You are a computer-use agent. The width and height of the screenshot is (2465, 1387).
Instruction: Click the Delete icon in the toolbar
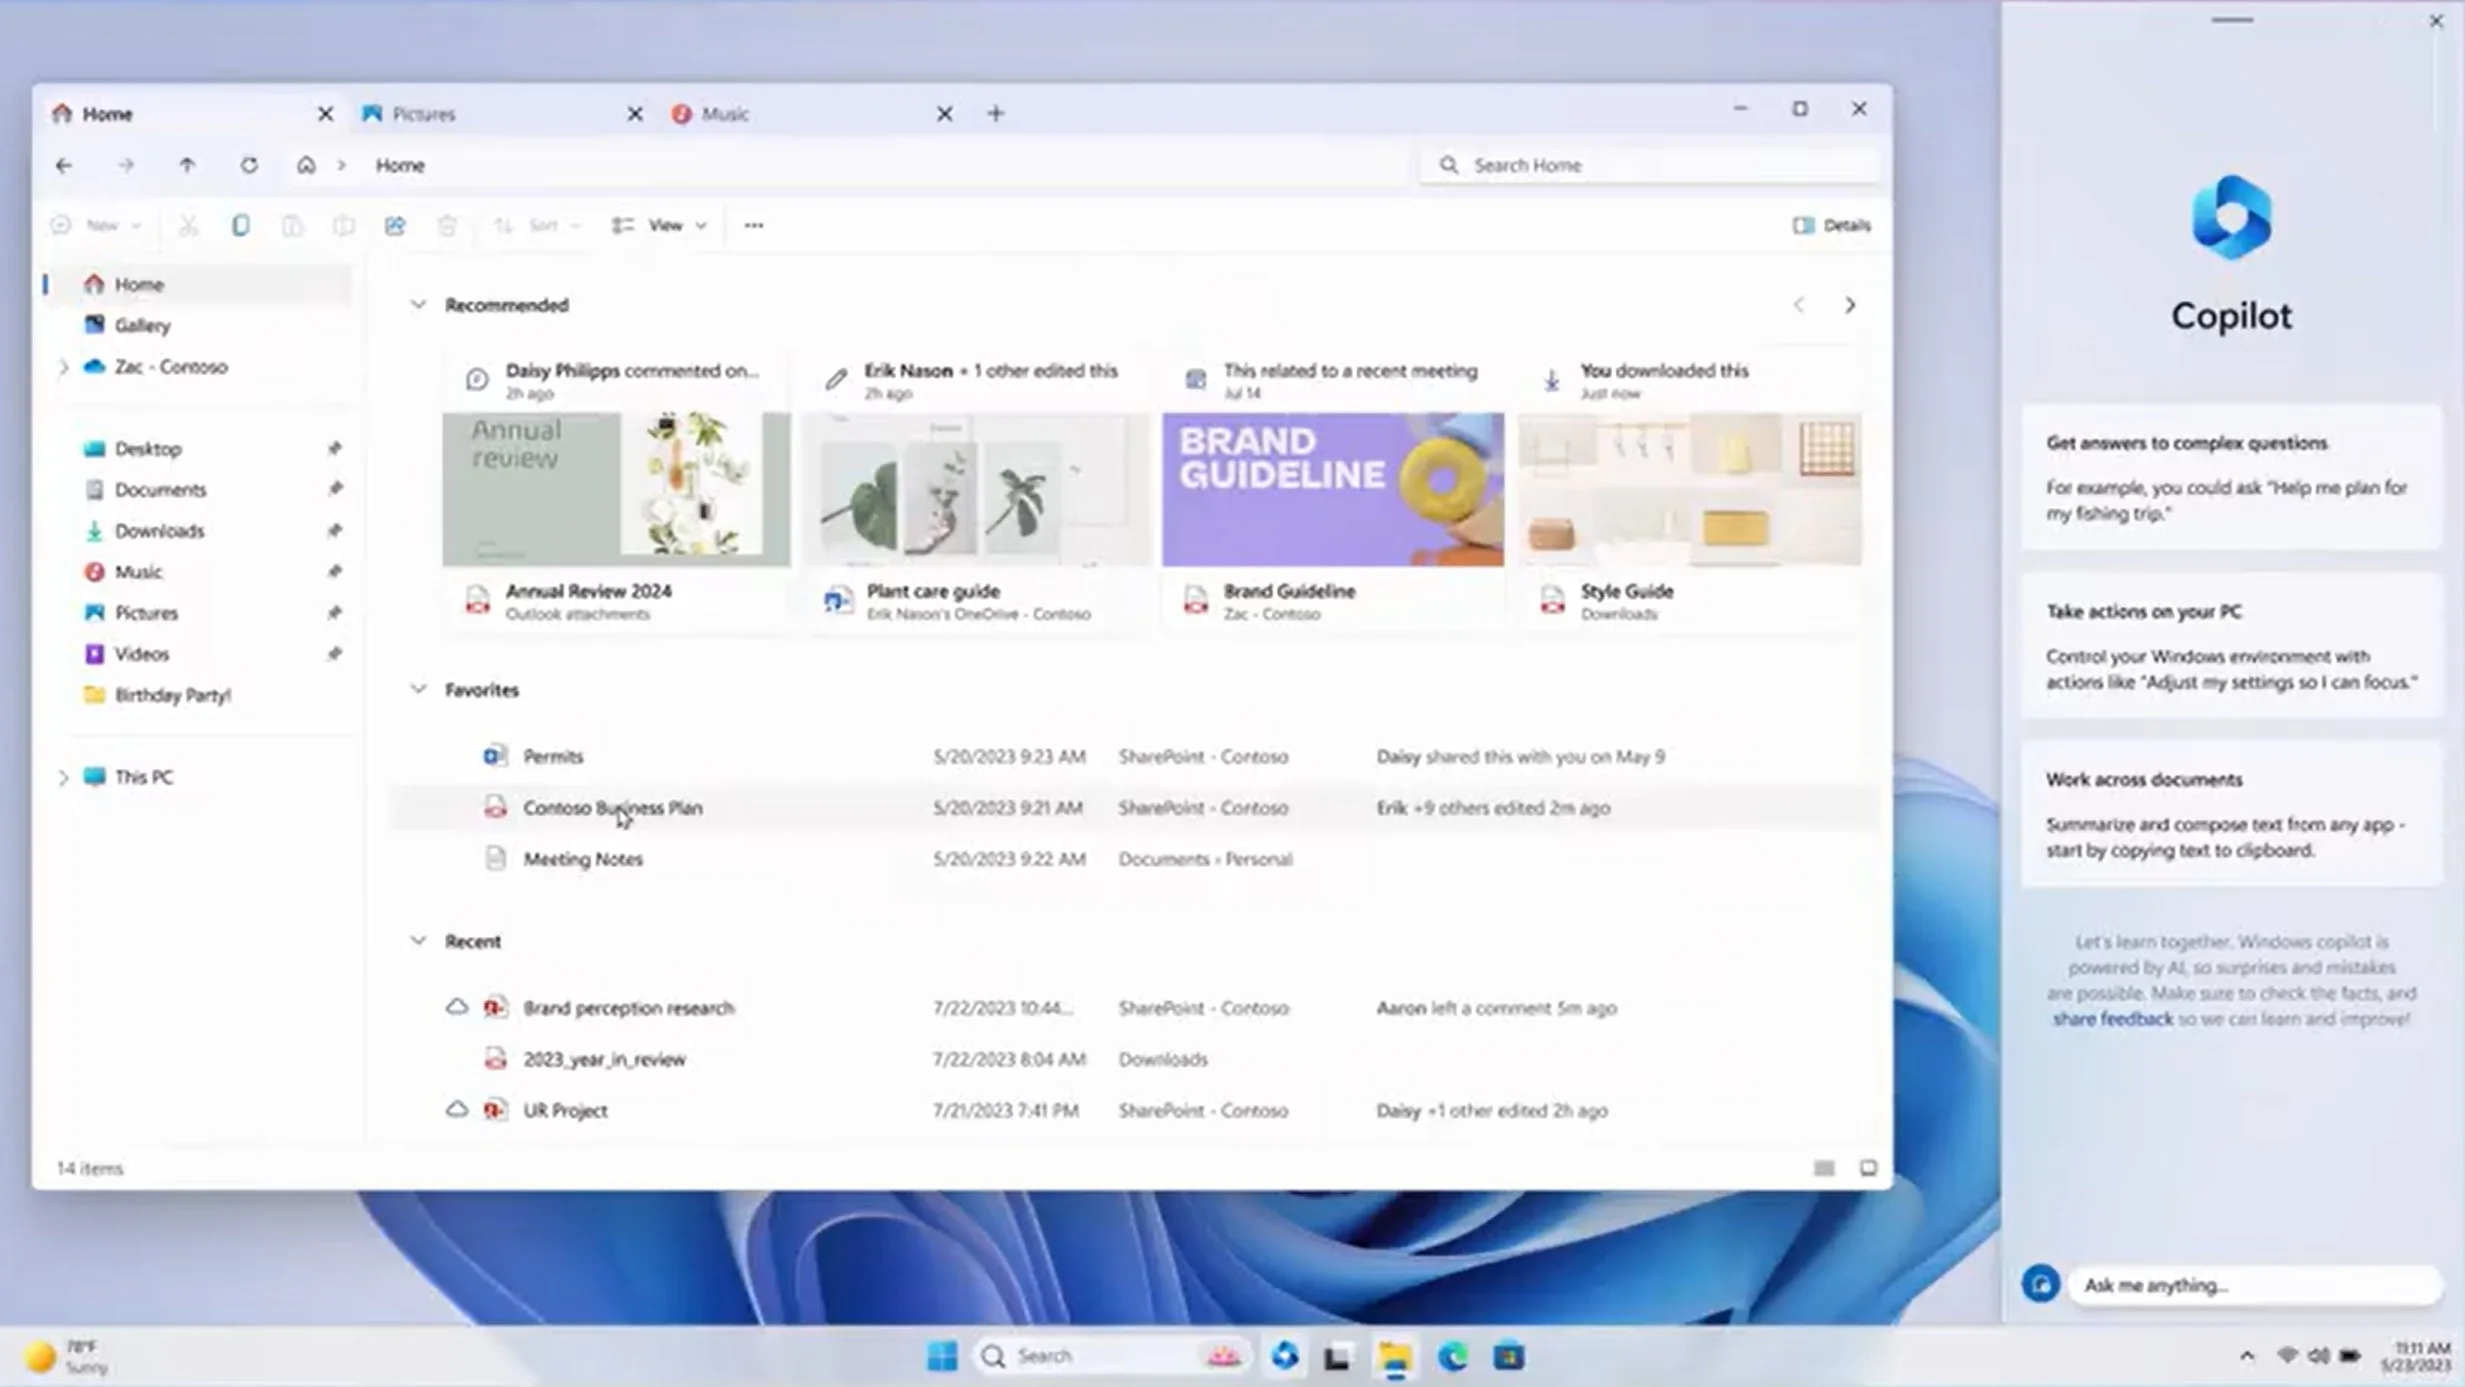click(x=447, y=225)
